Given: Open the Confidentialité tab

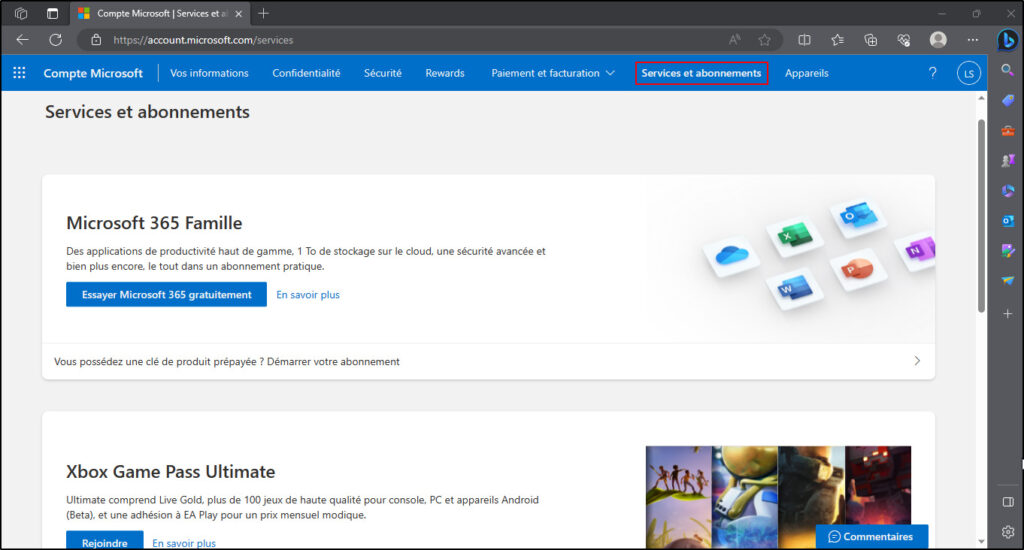Looking at the screenshot, I should coord(306,73).
